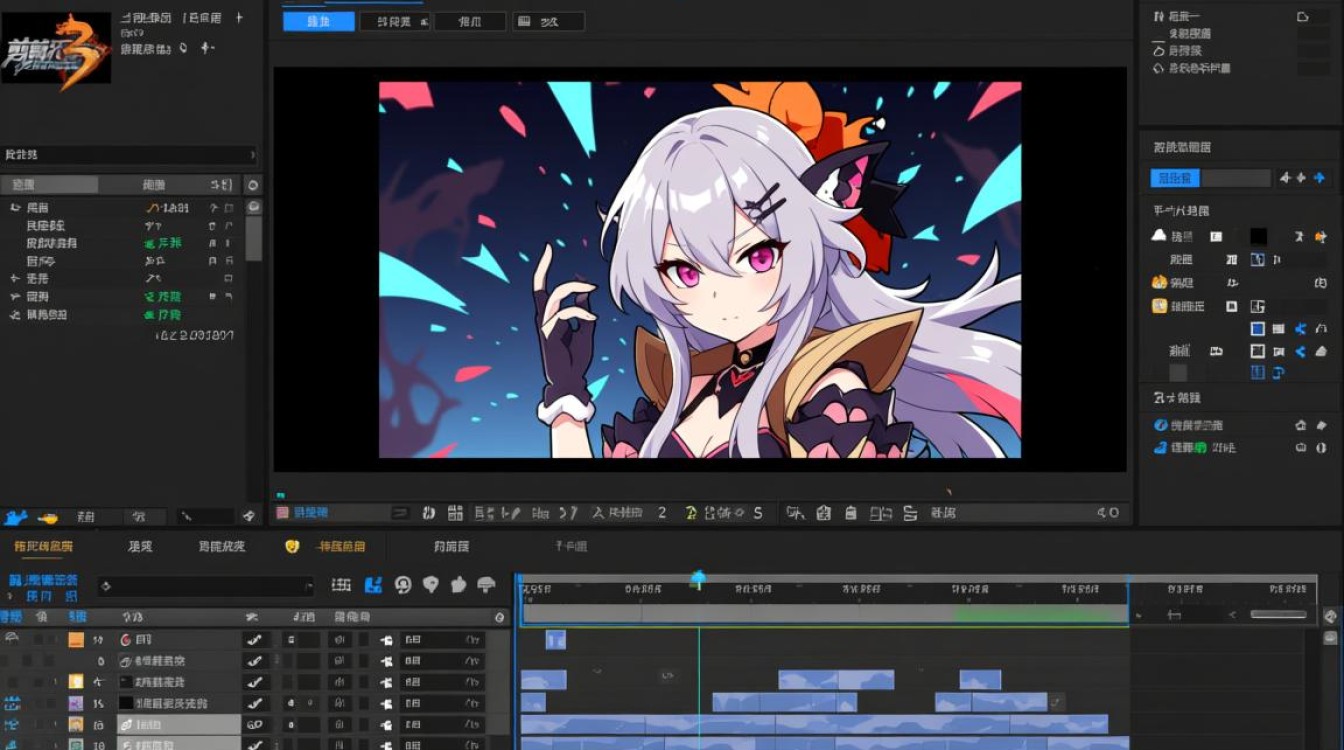Open the orange-underlined first tab of the timeline panel
Screen dimensions: 1344x750
[x=43, y=546]
